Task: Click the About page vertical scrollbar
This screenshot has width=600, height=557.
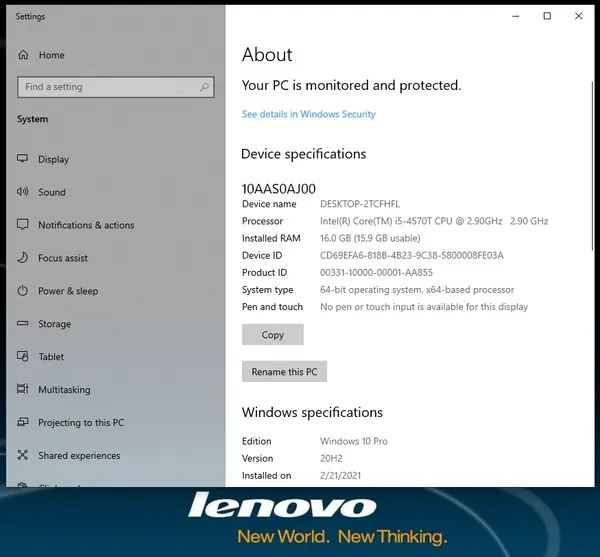Action: 592,166
